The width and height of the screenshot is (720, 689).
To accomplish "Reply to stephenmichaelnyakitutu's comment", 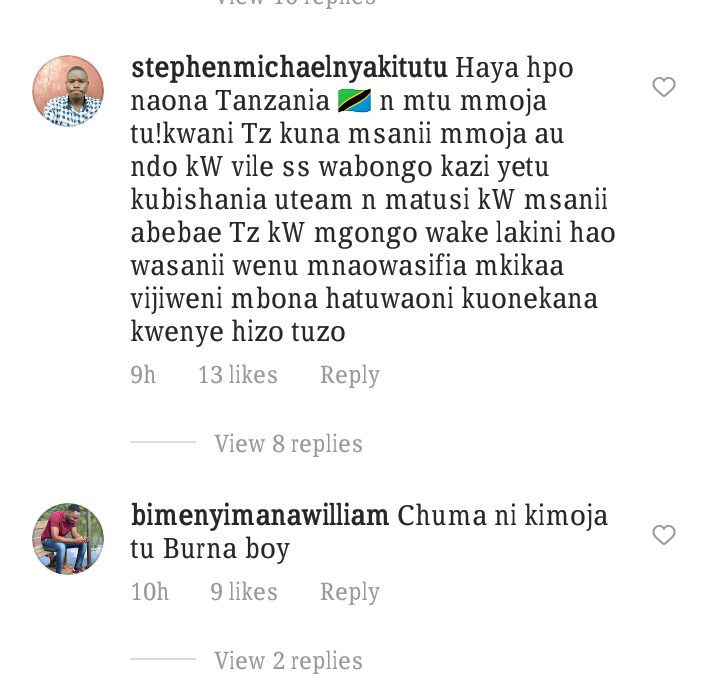I will [x=349, y=375].
